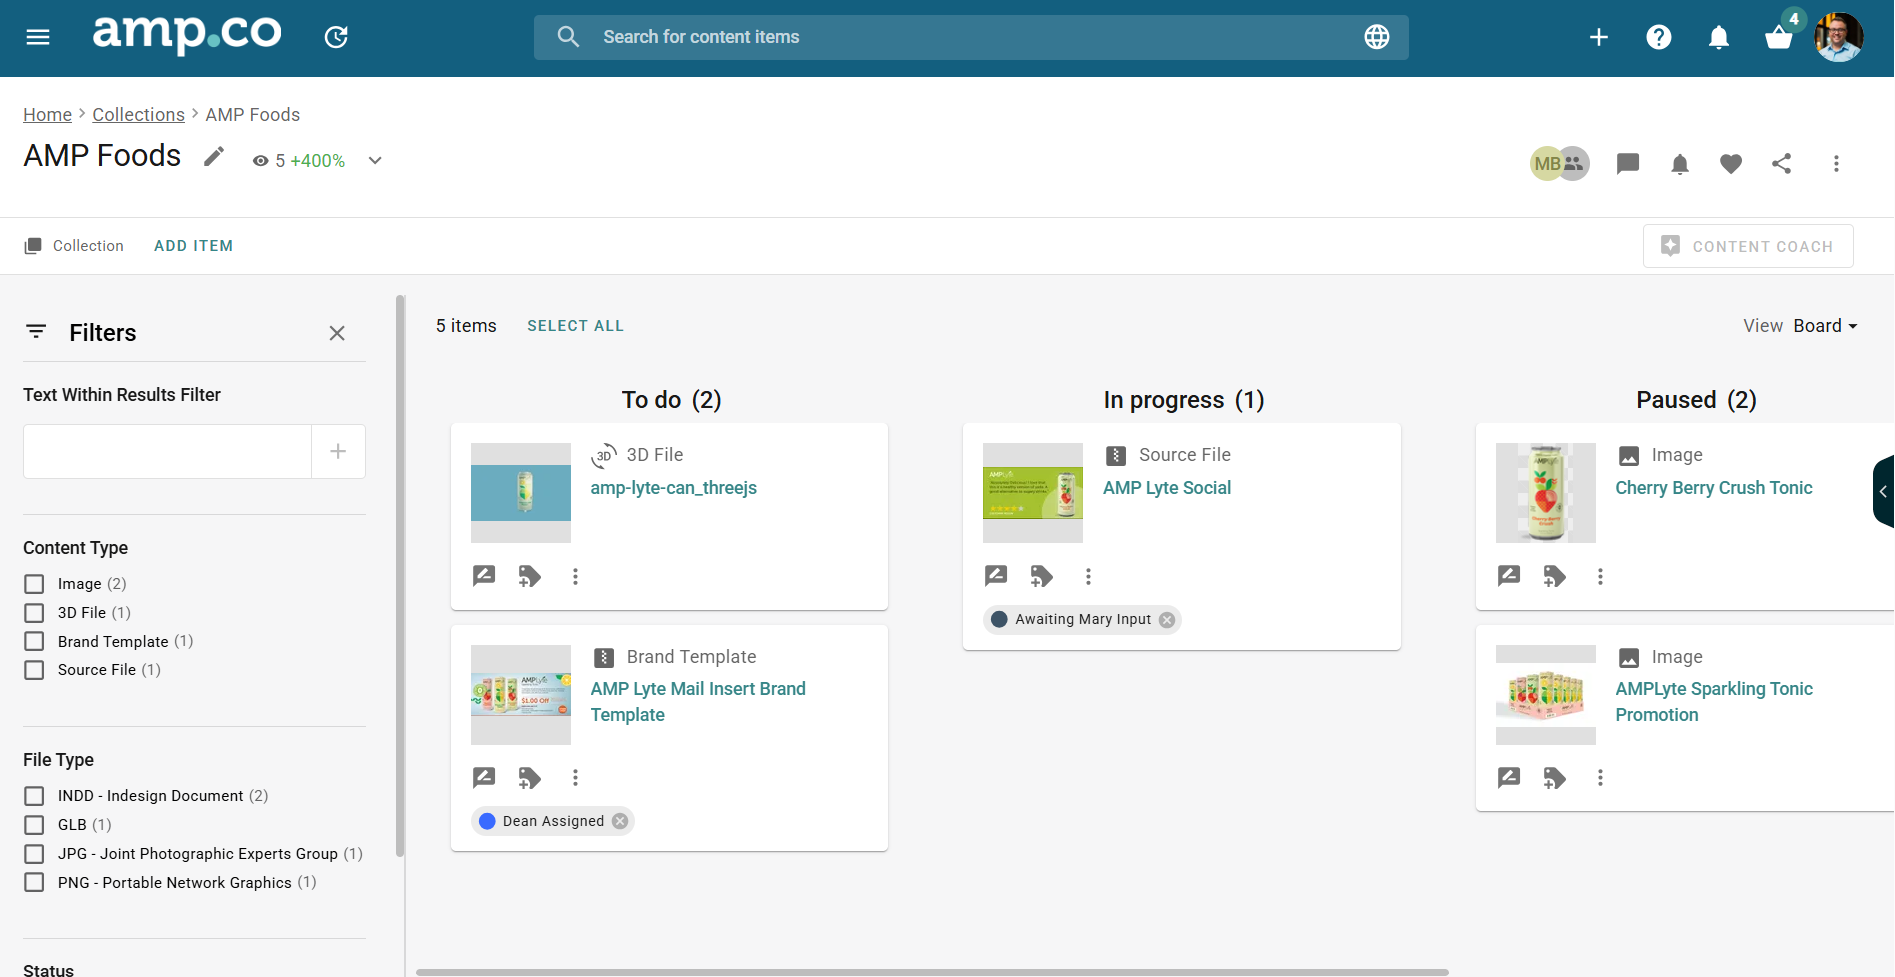1895x977 pixels.
Task: Open Cherry Berry Crush Tonic link
Action: pyautogui.click(x=1714, y=488)
